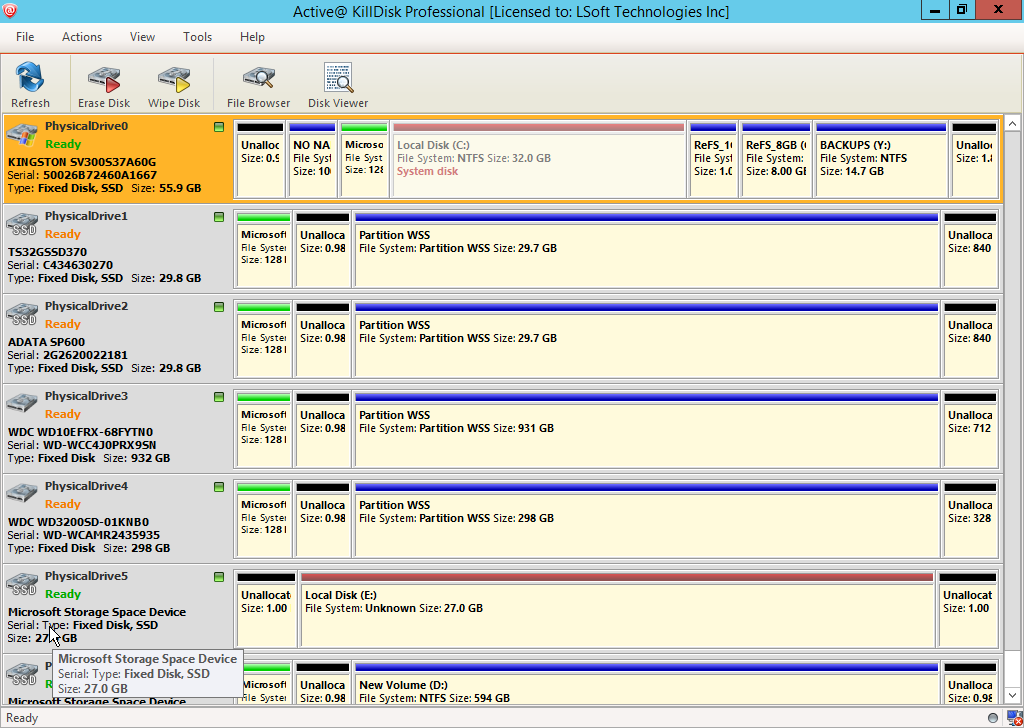Click the red System disk label
Viewport: 1024px width, 728px height.
pyautogui.click(x=427, y=171)
